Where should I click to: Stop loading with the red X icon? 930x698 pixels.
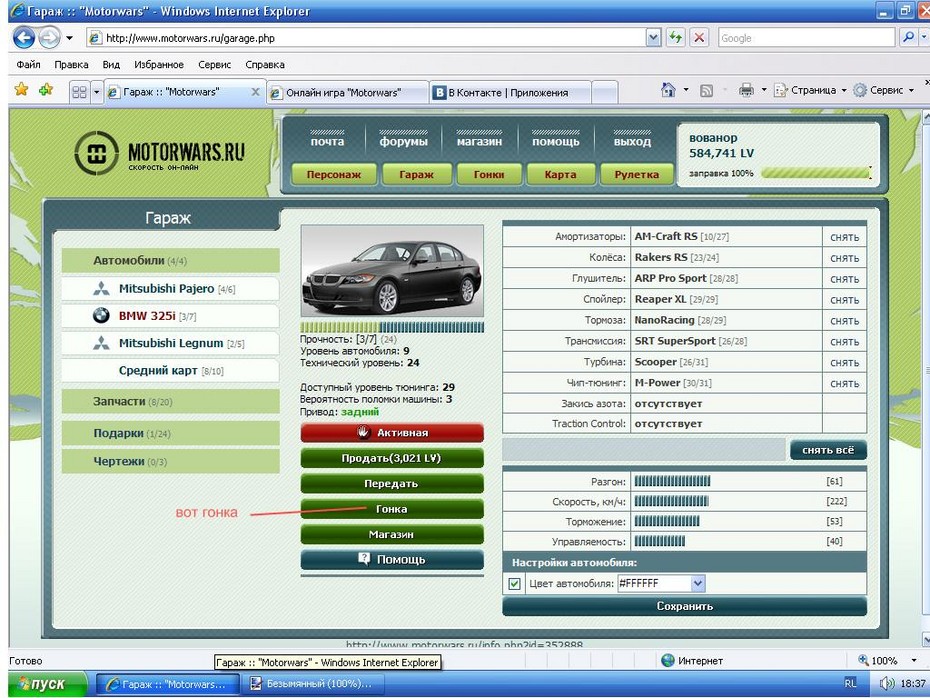coord(699,38)
